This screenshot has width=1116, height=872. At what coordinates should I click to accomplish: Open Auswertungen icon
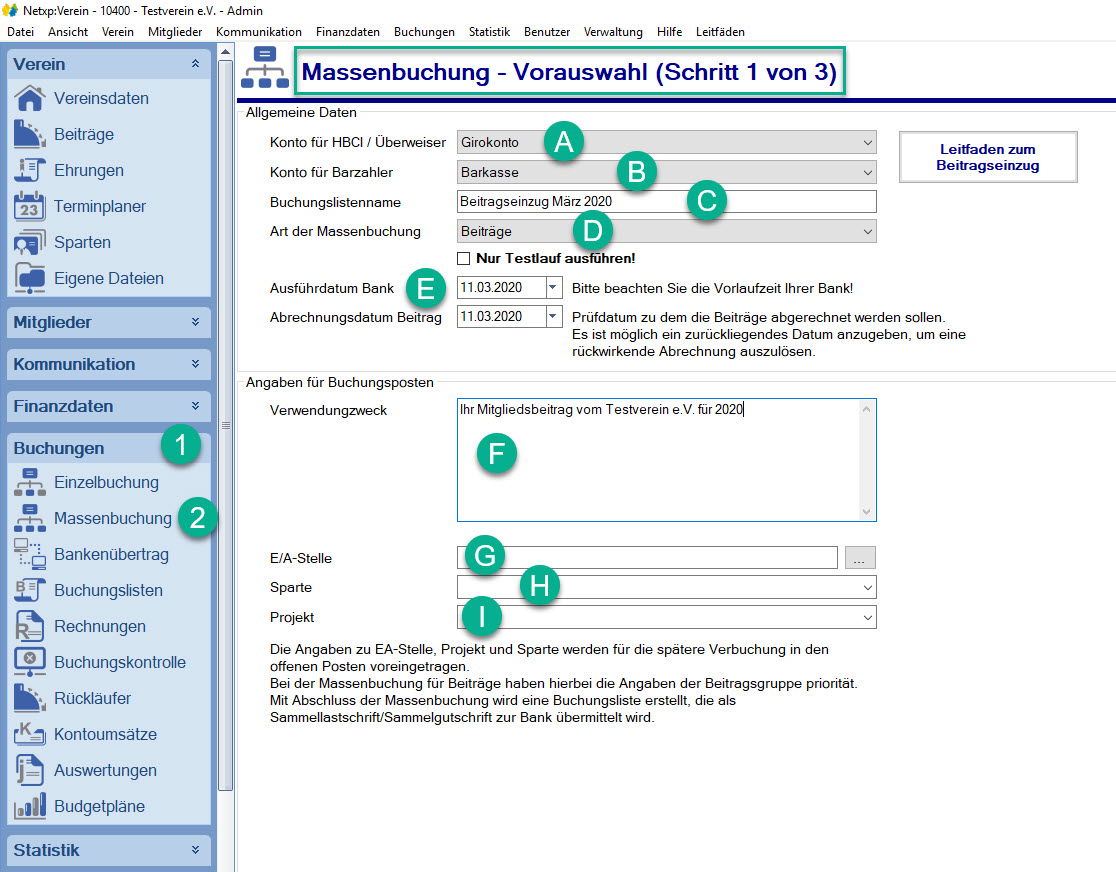(x=29, y=770)
